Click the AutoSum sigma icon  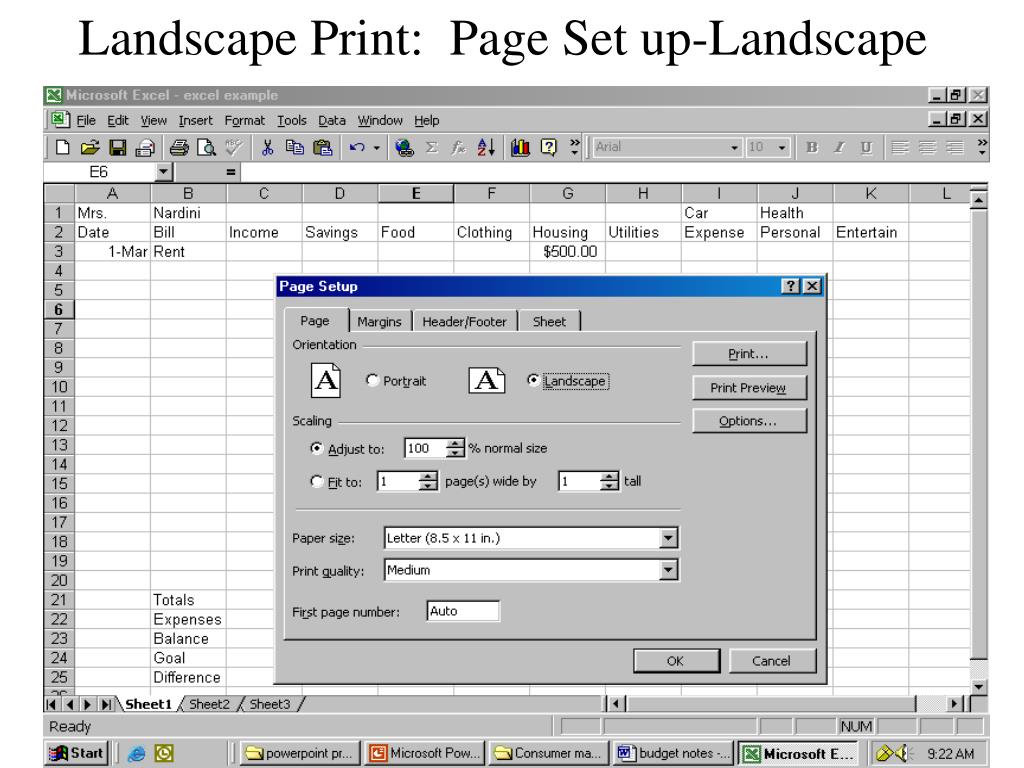432,148
